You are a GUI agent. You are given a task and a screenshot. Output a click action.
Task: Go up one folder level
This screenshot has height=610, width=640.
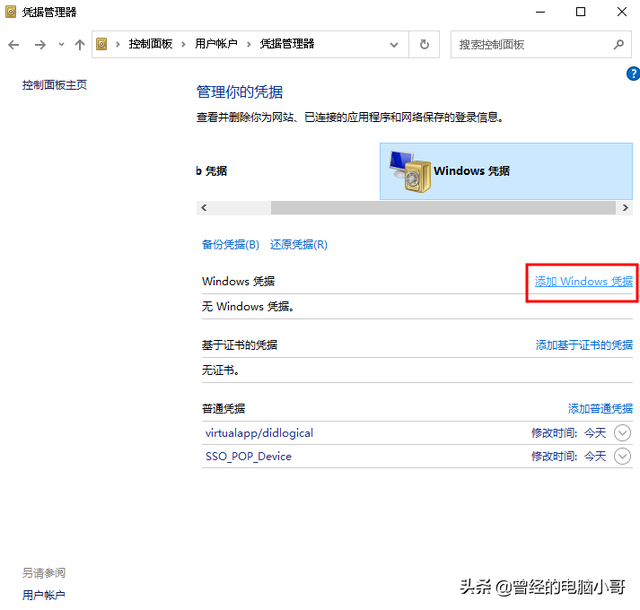(x=80, y=45)
